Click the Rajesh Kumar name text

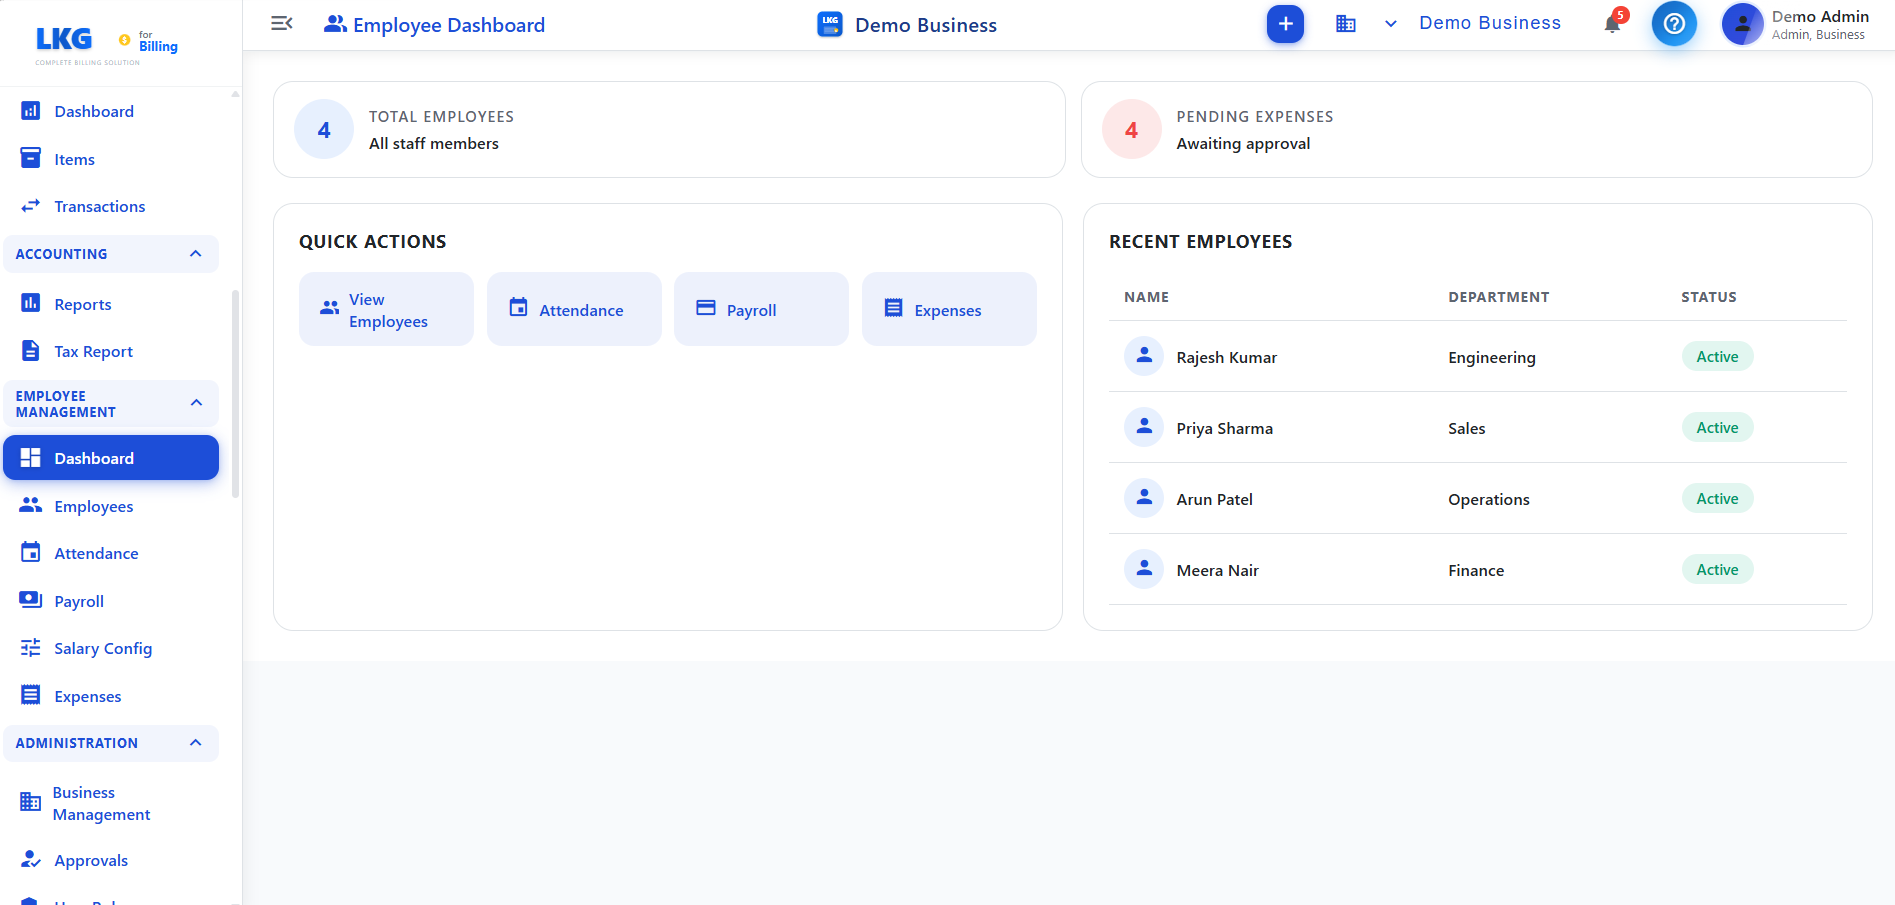1226,357
